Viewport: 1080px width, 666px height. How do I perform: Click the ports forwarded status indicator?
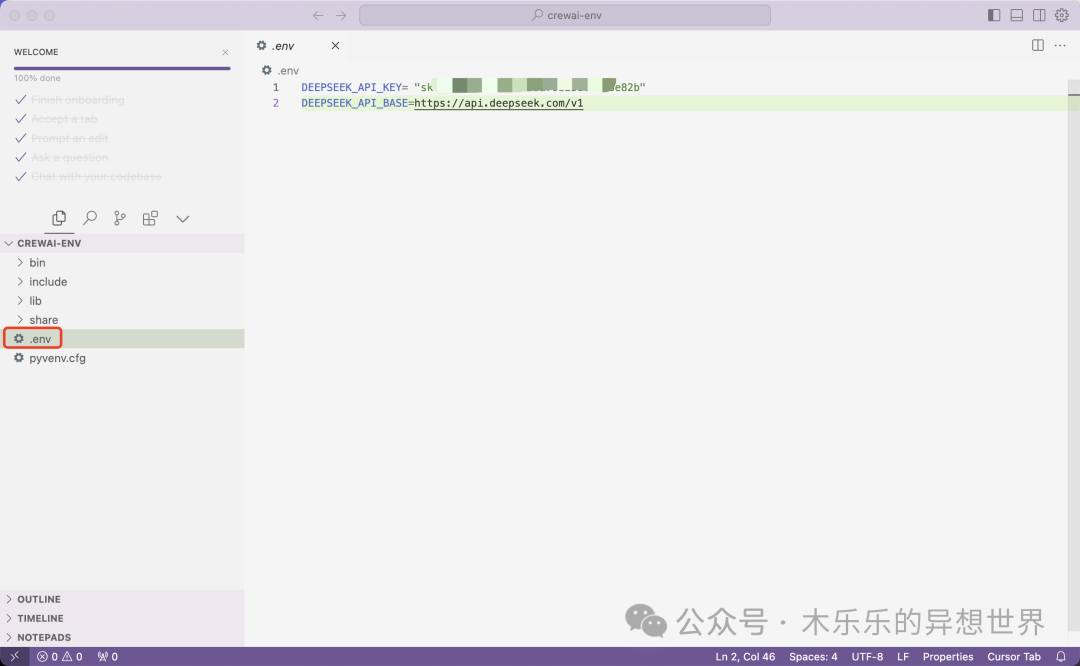pos(107,656)
